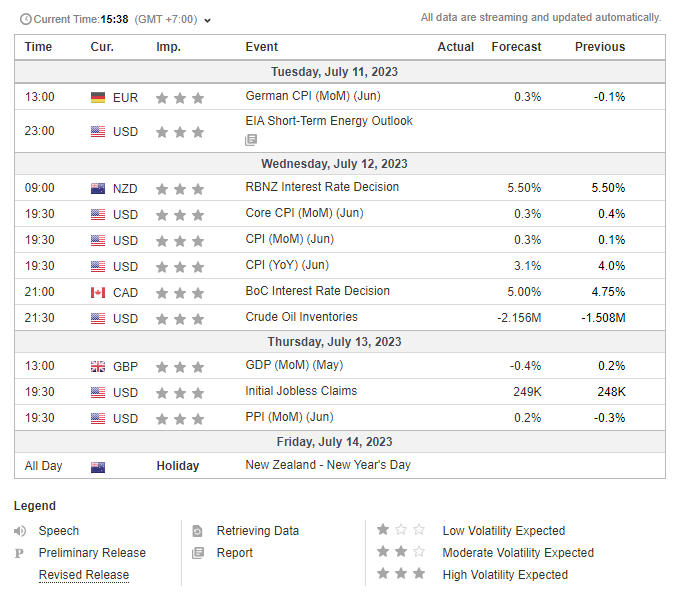Click the German flag icon for EUR
Image resolution: width=673 pixels, height=601 pixels.
[98, 98]
